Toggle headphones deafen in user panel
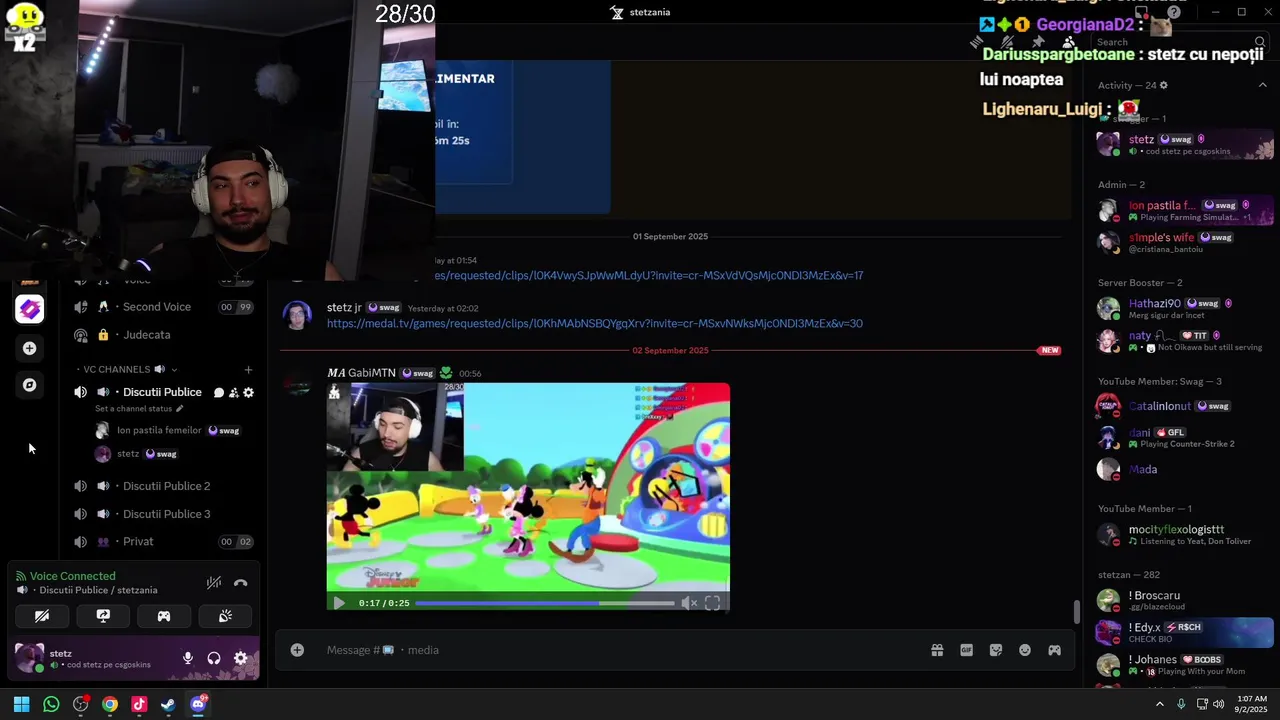 click(x=213, y=658)
